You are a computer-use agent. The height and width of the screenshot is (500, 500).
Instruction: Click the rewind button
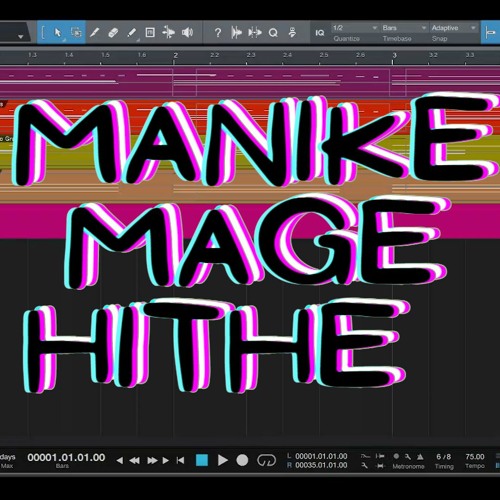pos(134,461)
